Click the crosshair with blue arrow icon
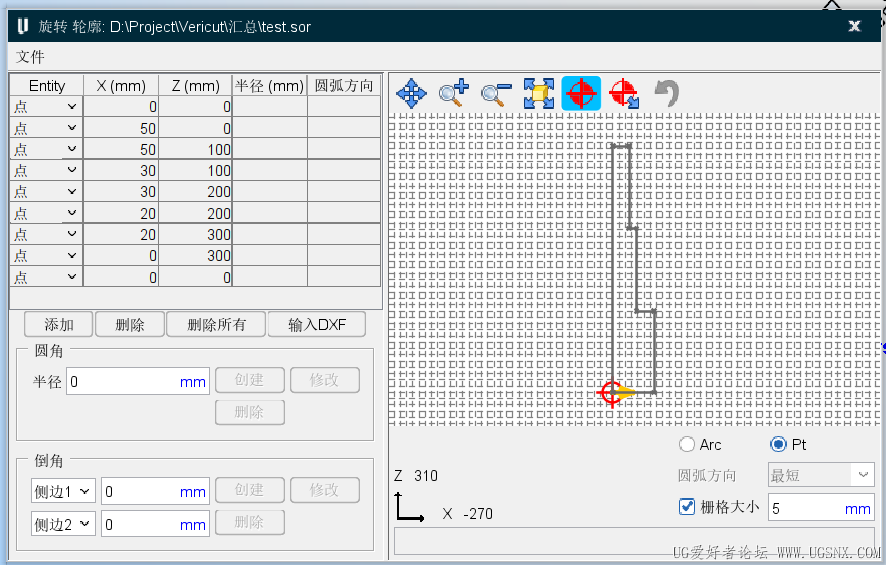 pos(624,93)
